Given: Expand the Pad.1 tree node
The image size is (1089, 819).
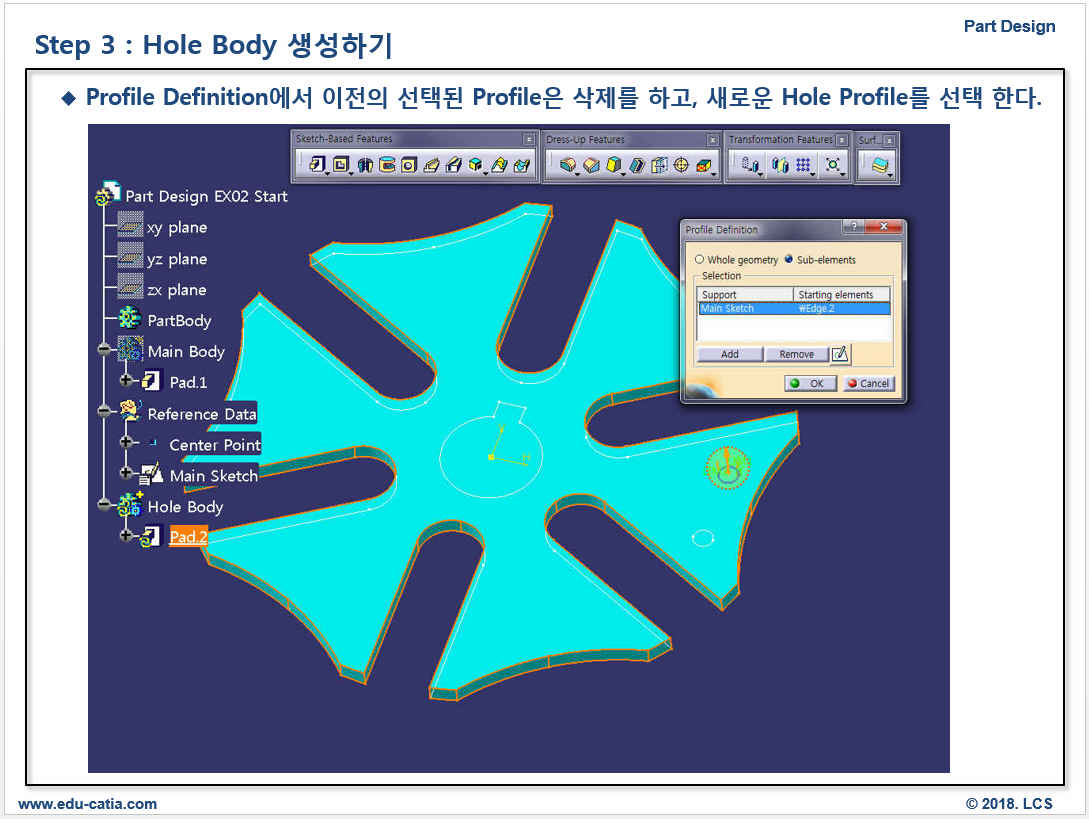Looking at the screenshot, I should coord(126,381).
